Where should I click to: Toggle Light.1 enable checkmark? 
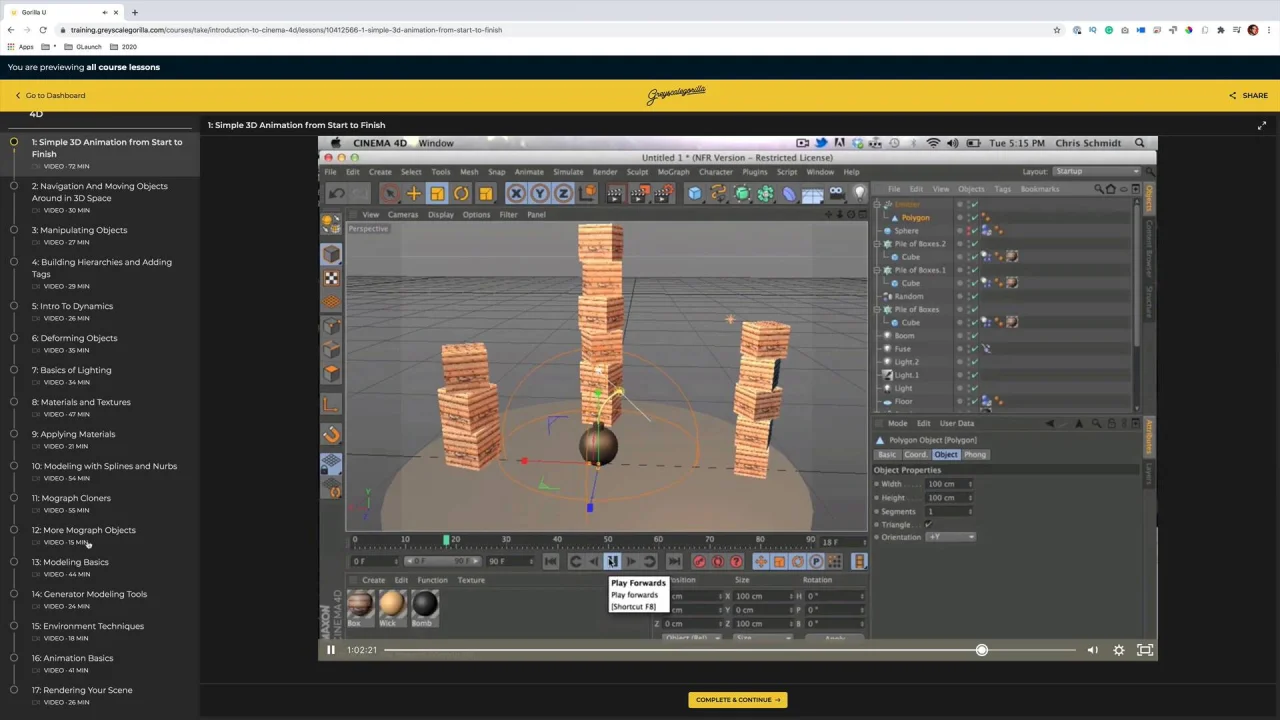(x=975, y=375)
